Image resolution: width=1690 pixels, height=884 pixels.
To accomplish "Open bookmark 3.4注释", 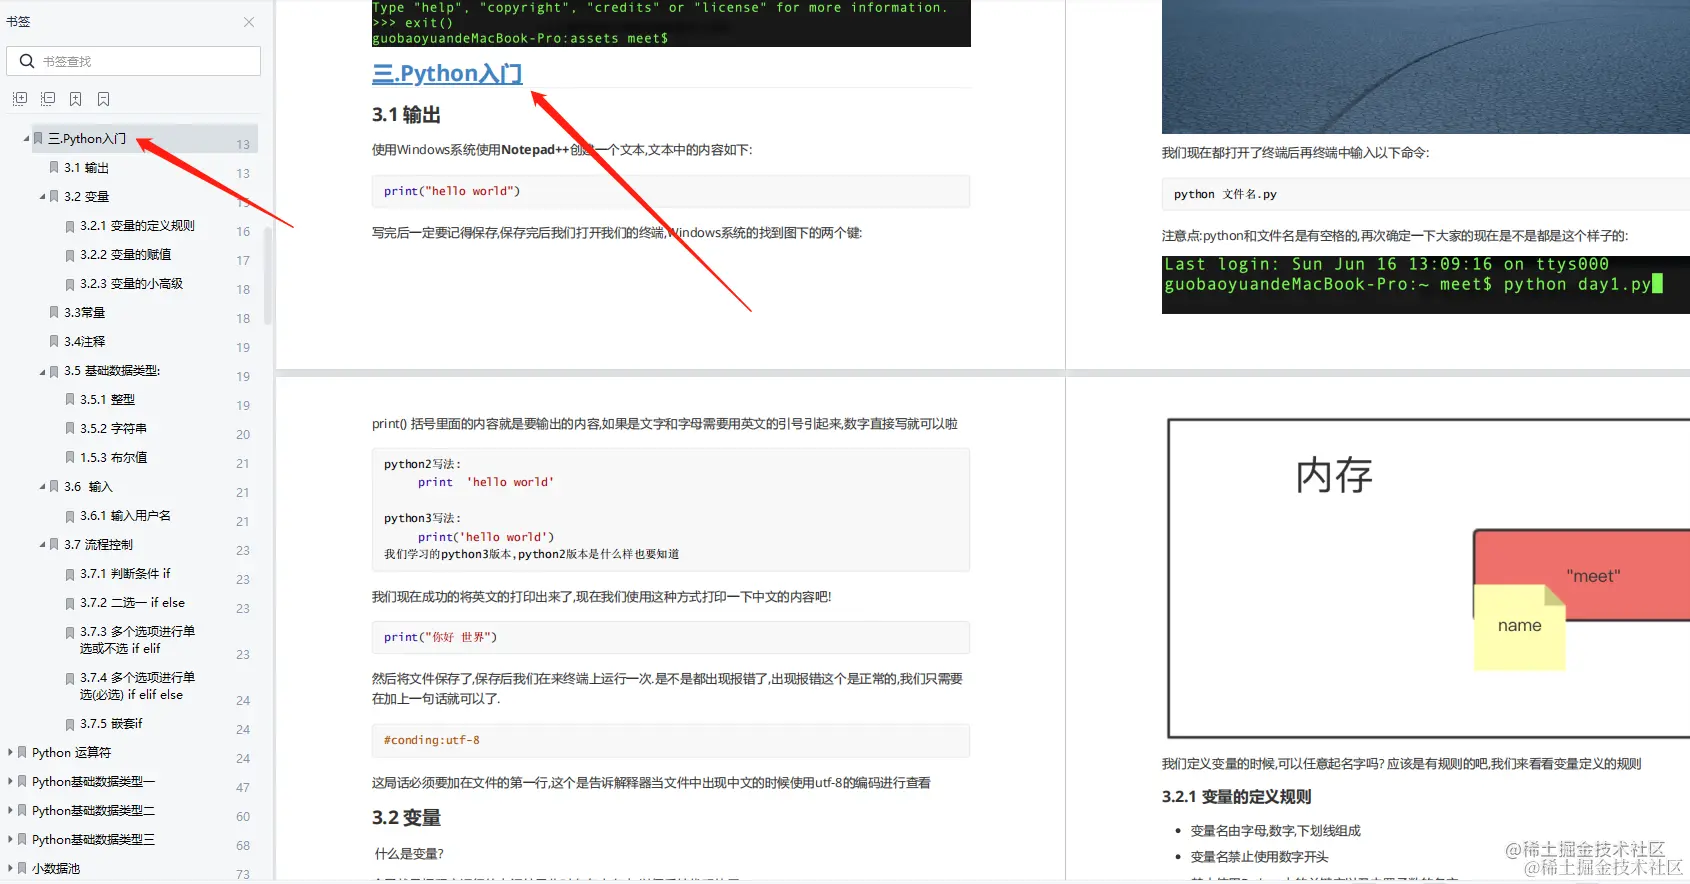I will [x=84, y=342].
